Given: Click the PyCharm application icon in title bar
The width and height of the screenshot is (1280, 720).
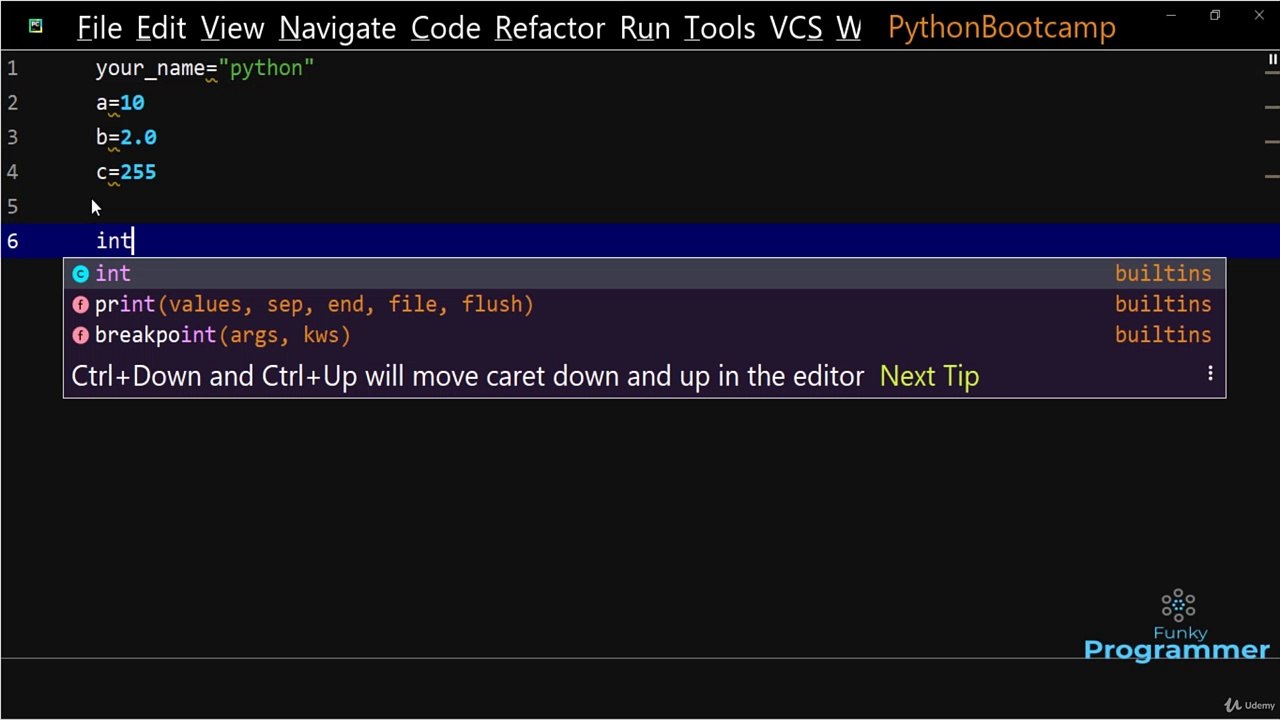Looking at the screenshot, I should click(36, 26).
